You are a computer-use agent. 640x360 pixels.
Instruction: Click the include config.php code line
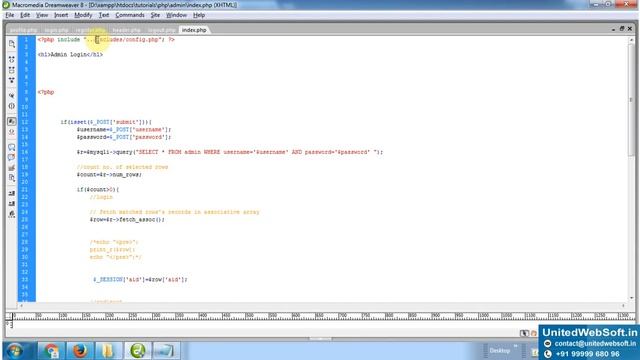106,40
